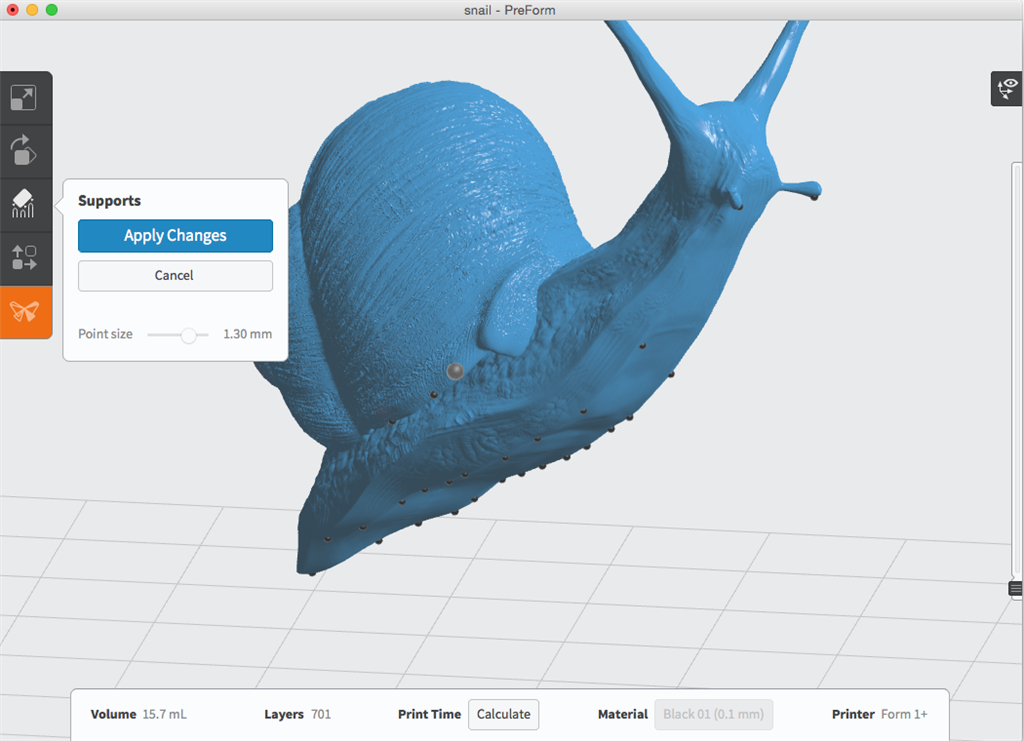Open the Size scaling tool
1024x741 pixels.
coord(24,97)
